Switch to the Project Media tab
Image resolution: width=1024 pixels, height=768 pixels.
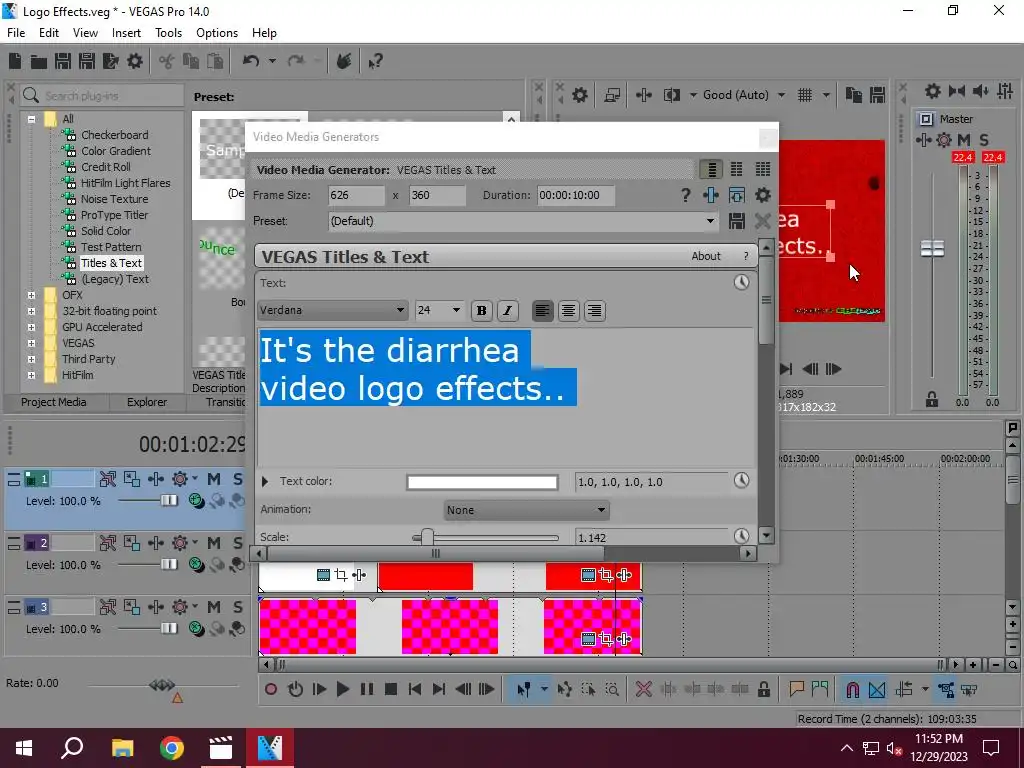click(54, 402)
